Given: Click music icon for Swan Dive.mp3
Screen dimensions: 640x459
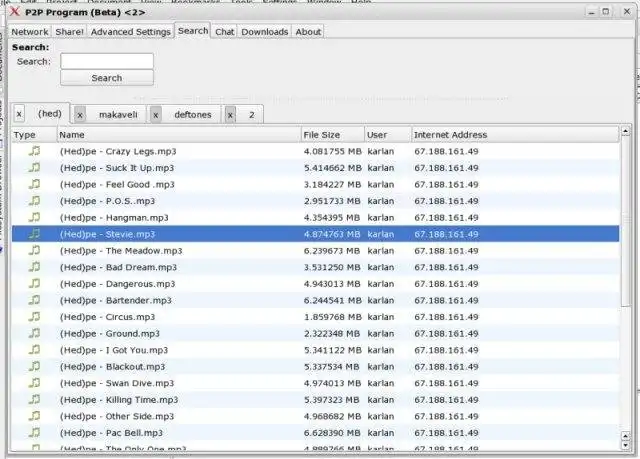Looking at the screenshot, I should 34,383.
